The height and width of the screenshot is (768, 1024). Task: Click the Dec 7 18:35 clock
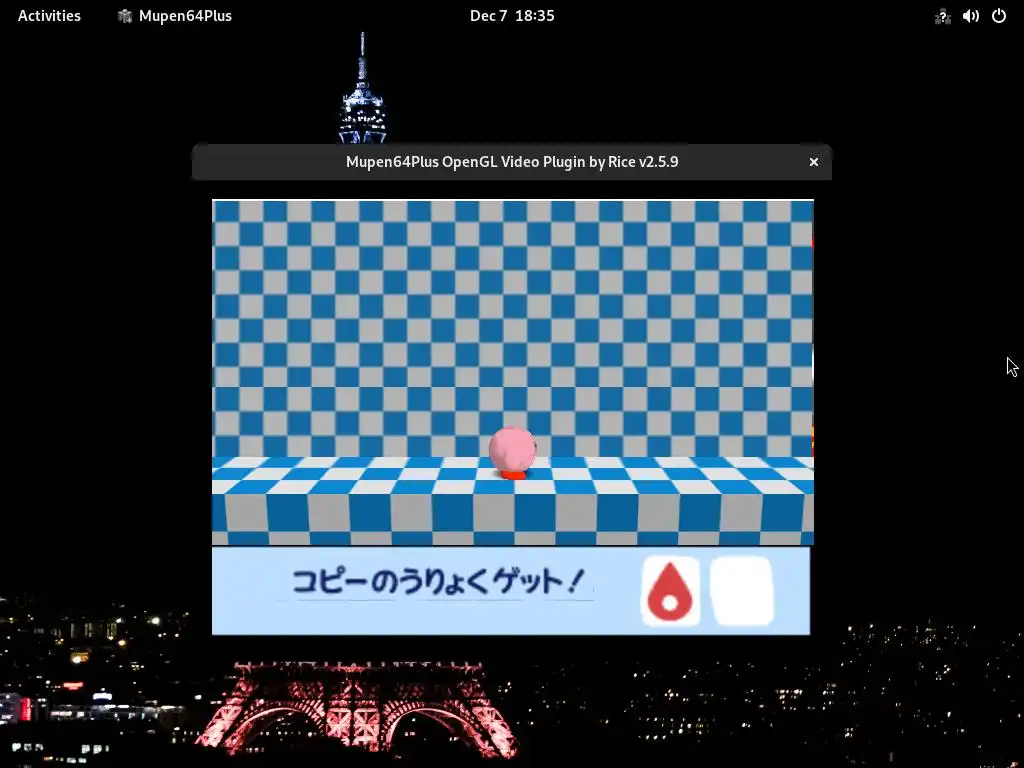512,16
